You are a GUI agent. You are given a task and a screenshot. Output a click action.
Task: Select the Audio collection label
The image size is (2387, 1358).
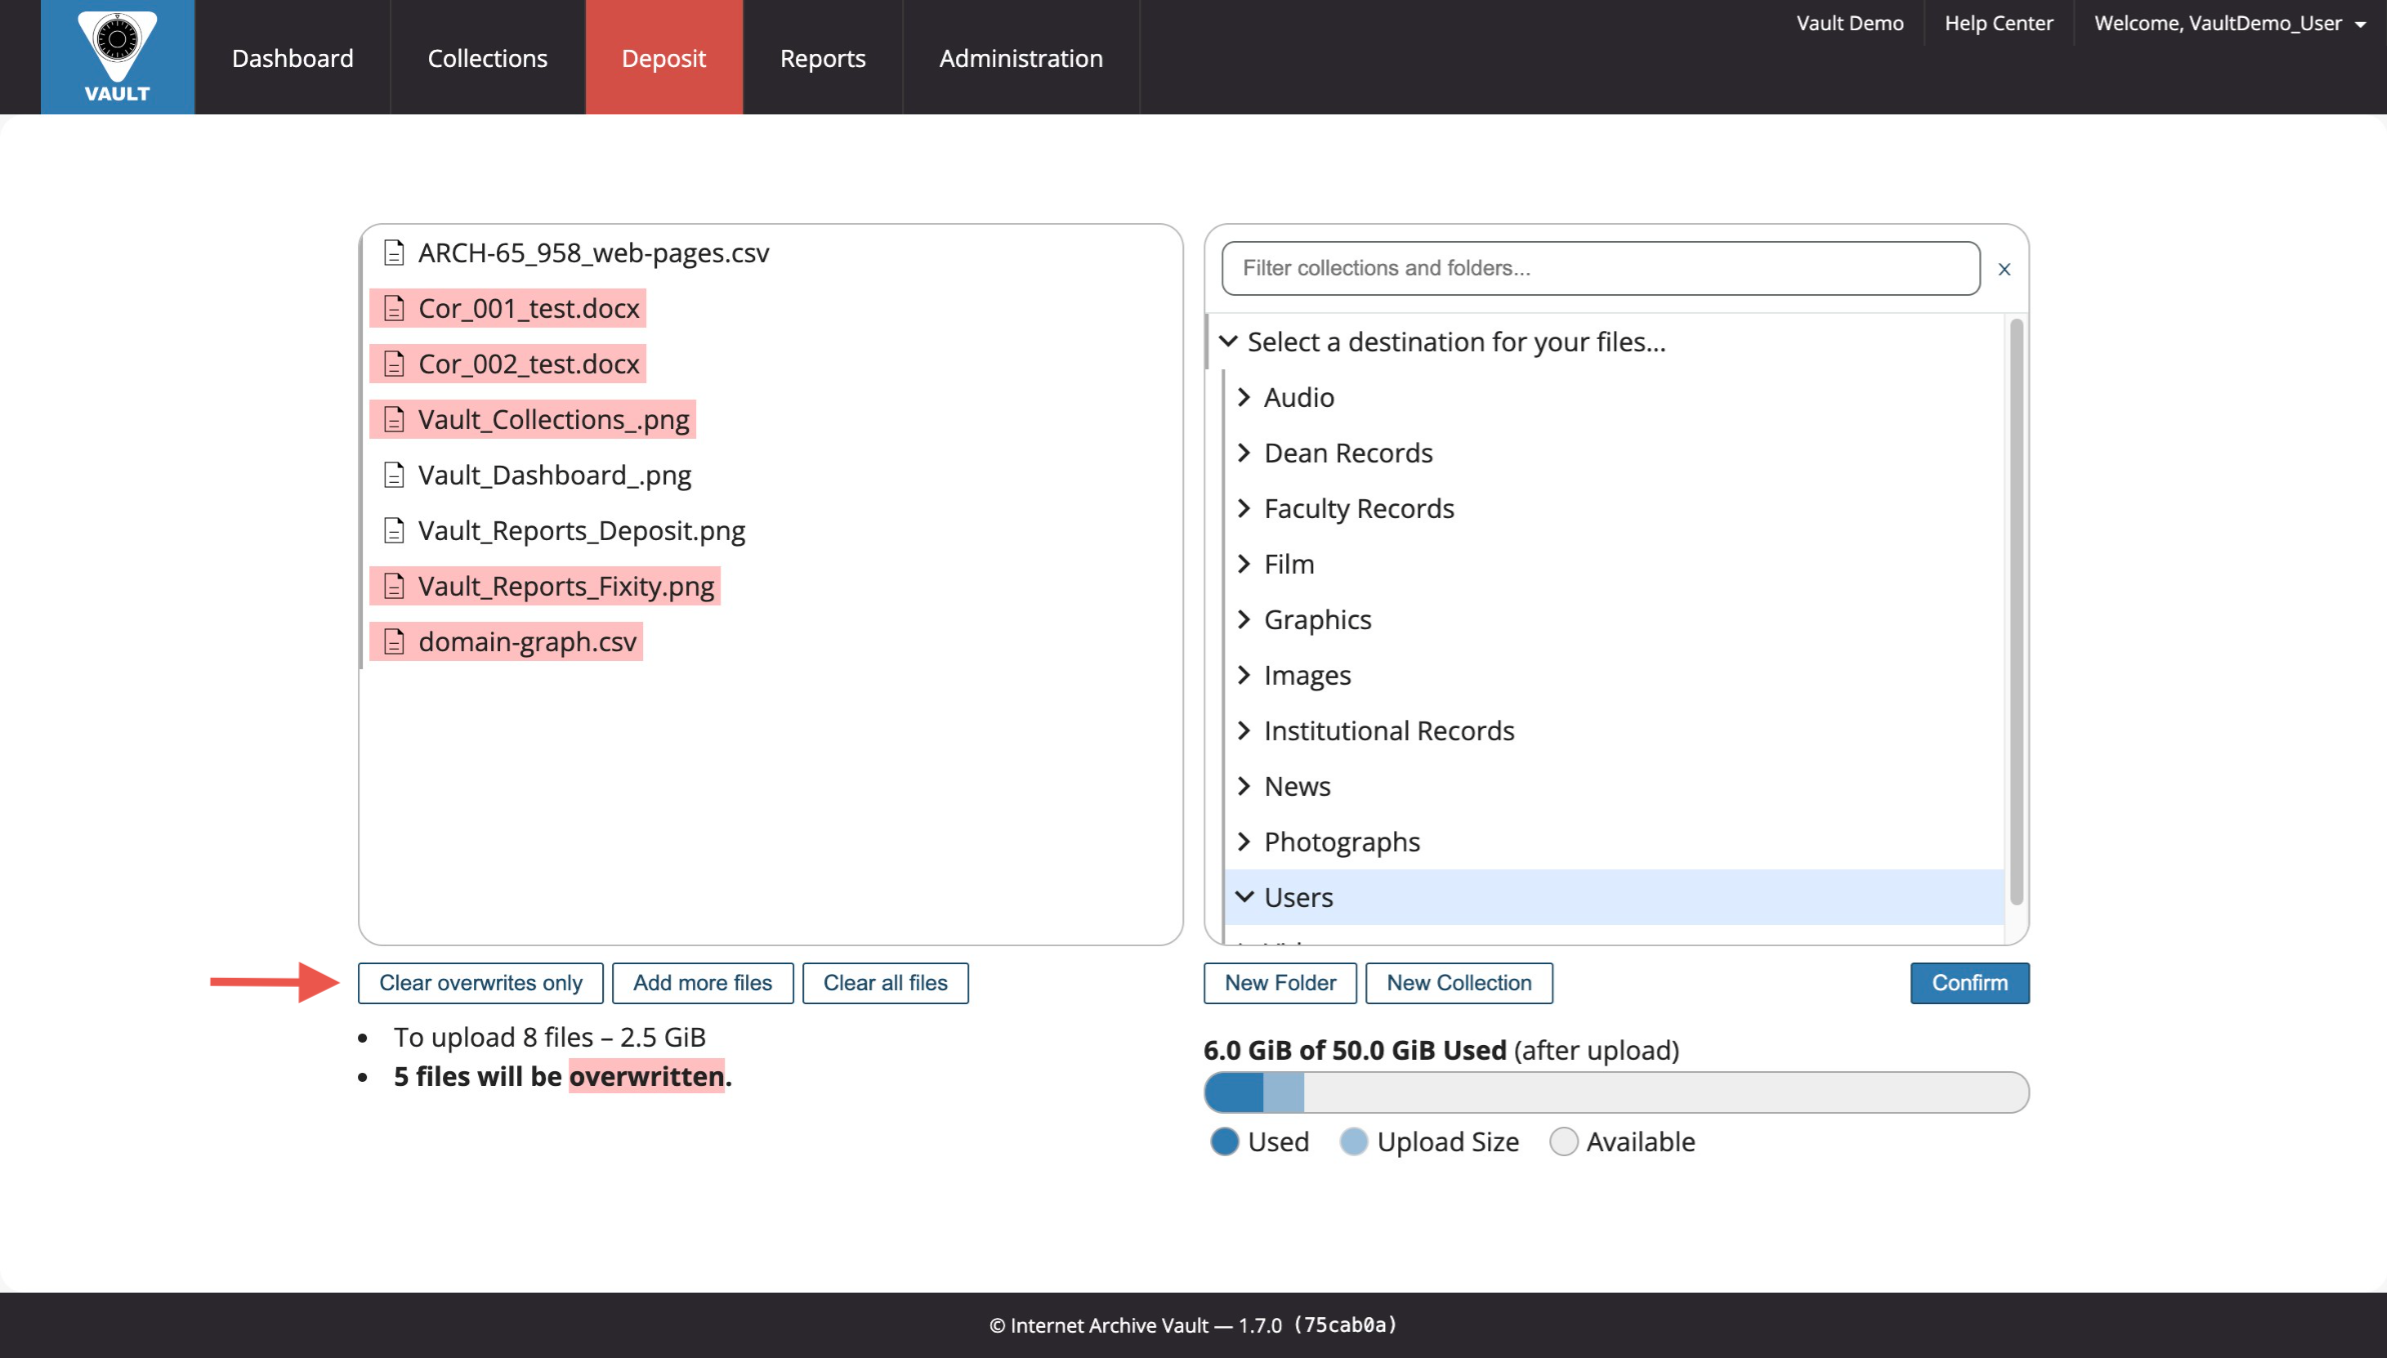[1299, 397]
